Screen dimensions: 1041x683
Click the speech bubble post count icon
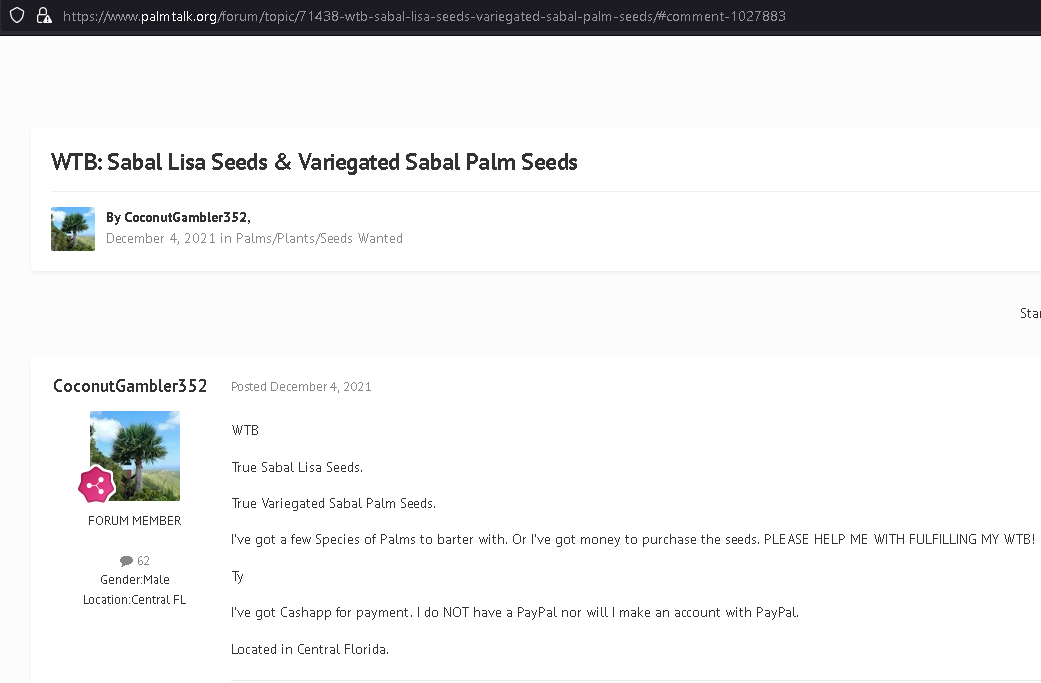tap(126, 561)
